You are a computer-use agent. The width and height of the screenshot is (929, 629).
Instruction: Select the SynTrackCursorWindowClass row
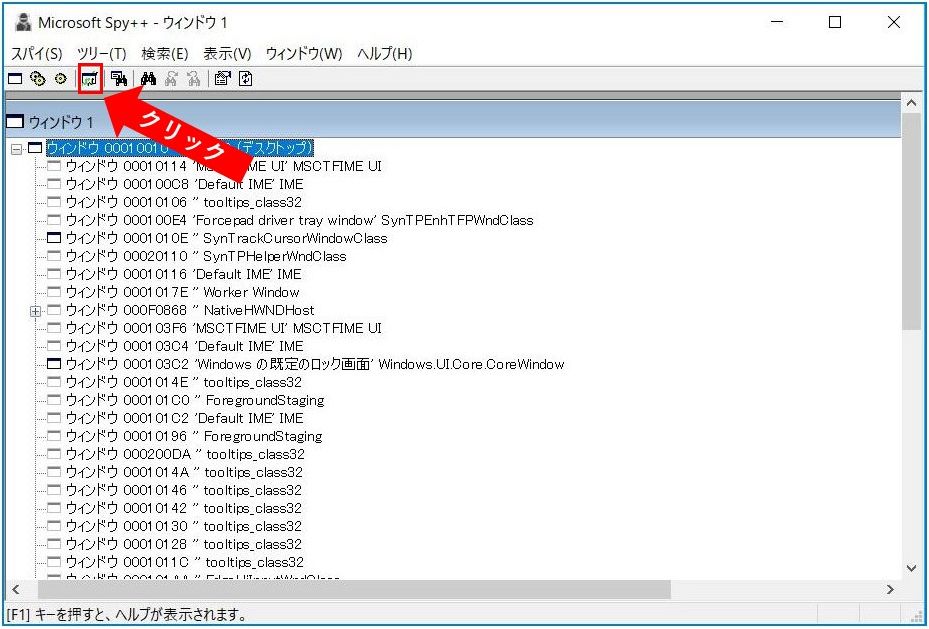pyautogui.click(x=226, y=238)
